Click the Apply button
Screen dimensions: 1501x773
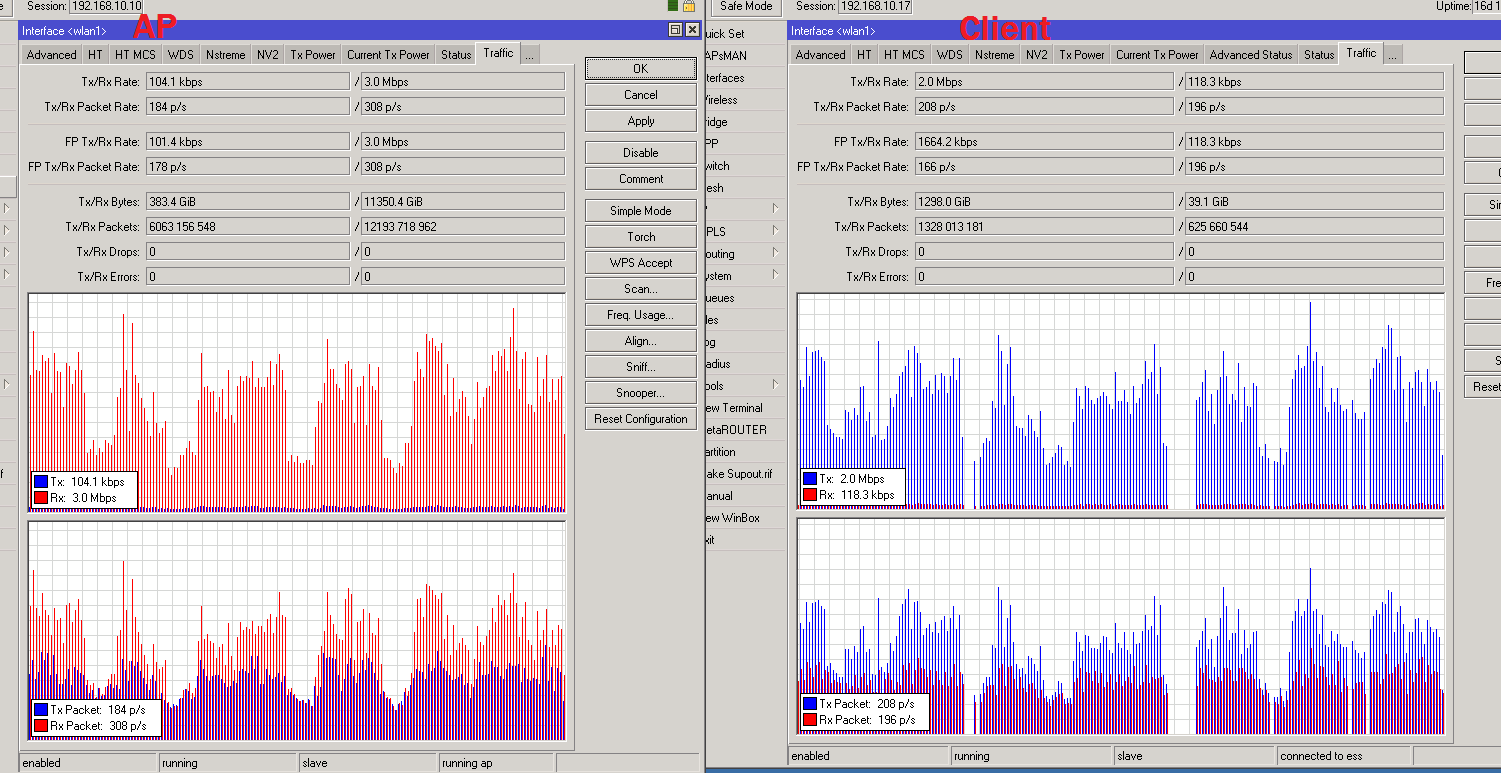tap(641, 121)
